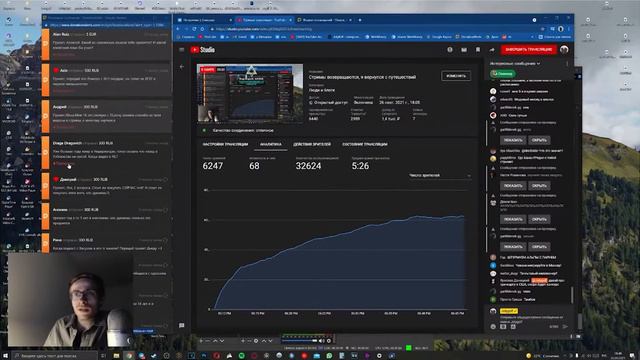Add a scene with OBS plus button
The image size is (640, 360).
pyautogui.click(x=201, y=340)
